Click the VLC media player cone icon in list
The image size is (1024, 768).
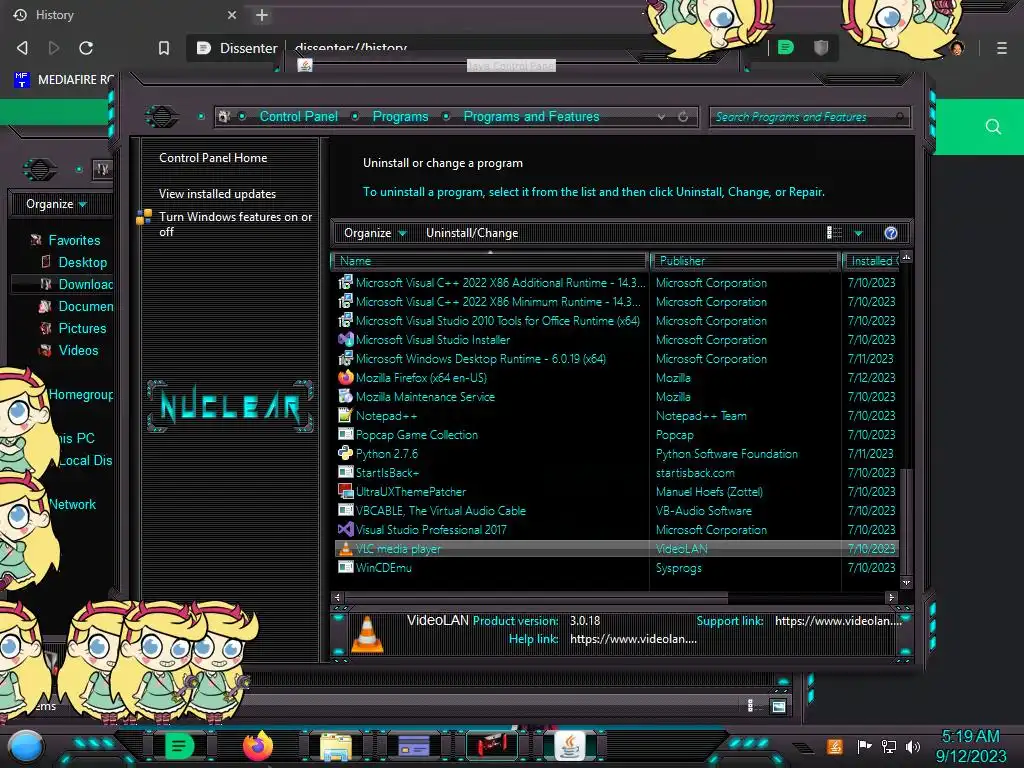345,549
